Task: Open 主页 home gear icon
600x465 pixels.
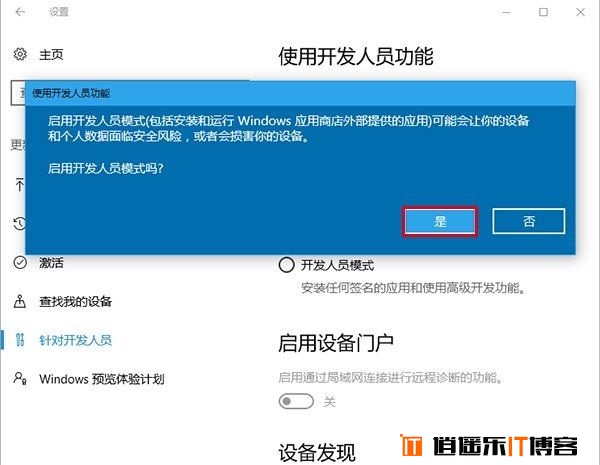Action: pos(20,54)
